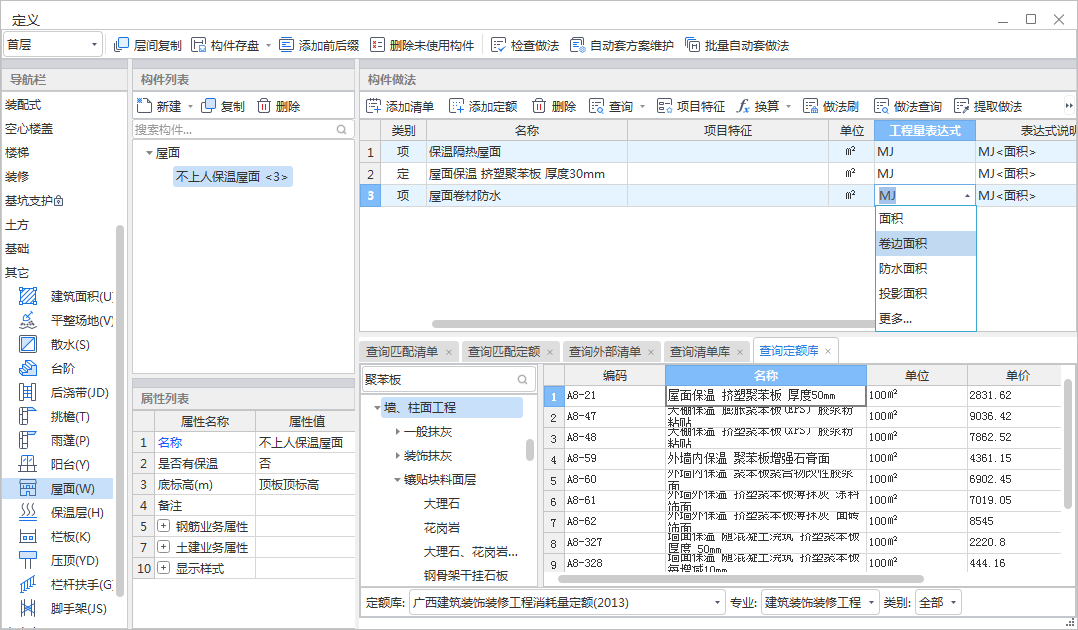This screenshot has height=630, width=1078.
Task: Click the 添加前后缀 icon
Action: [x=287, y=45]
